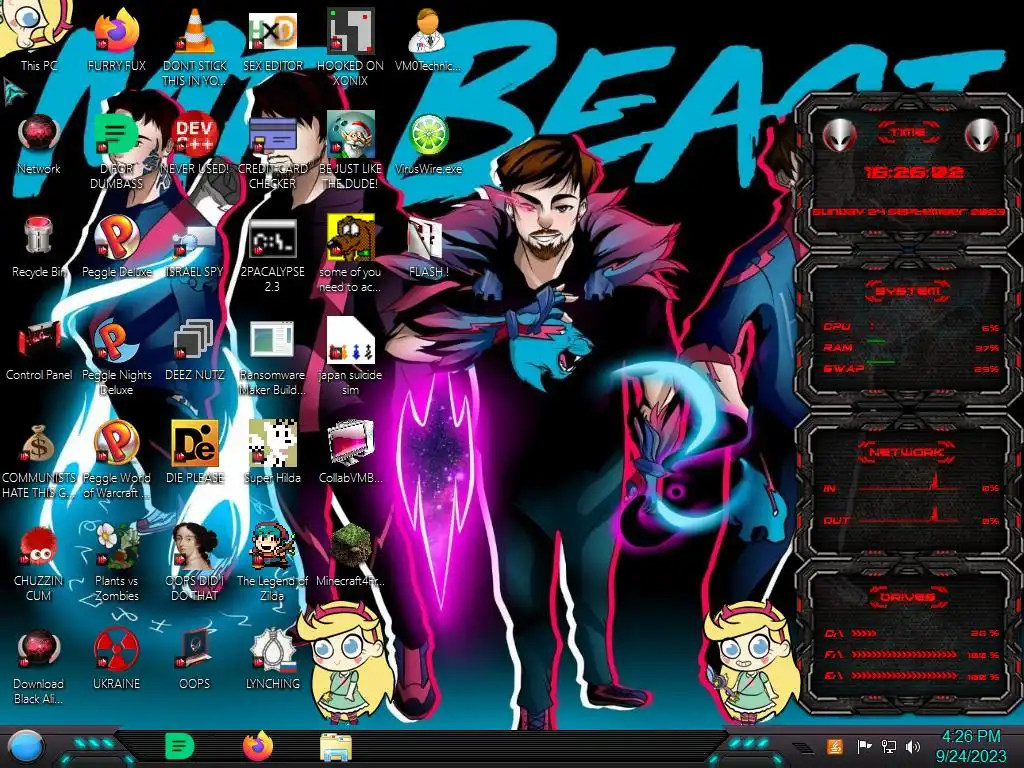Screen dimensions: 1024x768
Task: Select the money bag COMMUNISTS HATE THIS icon
Action: tap(39, 443)
